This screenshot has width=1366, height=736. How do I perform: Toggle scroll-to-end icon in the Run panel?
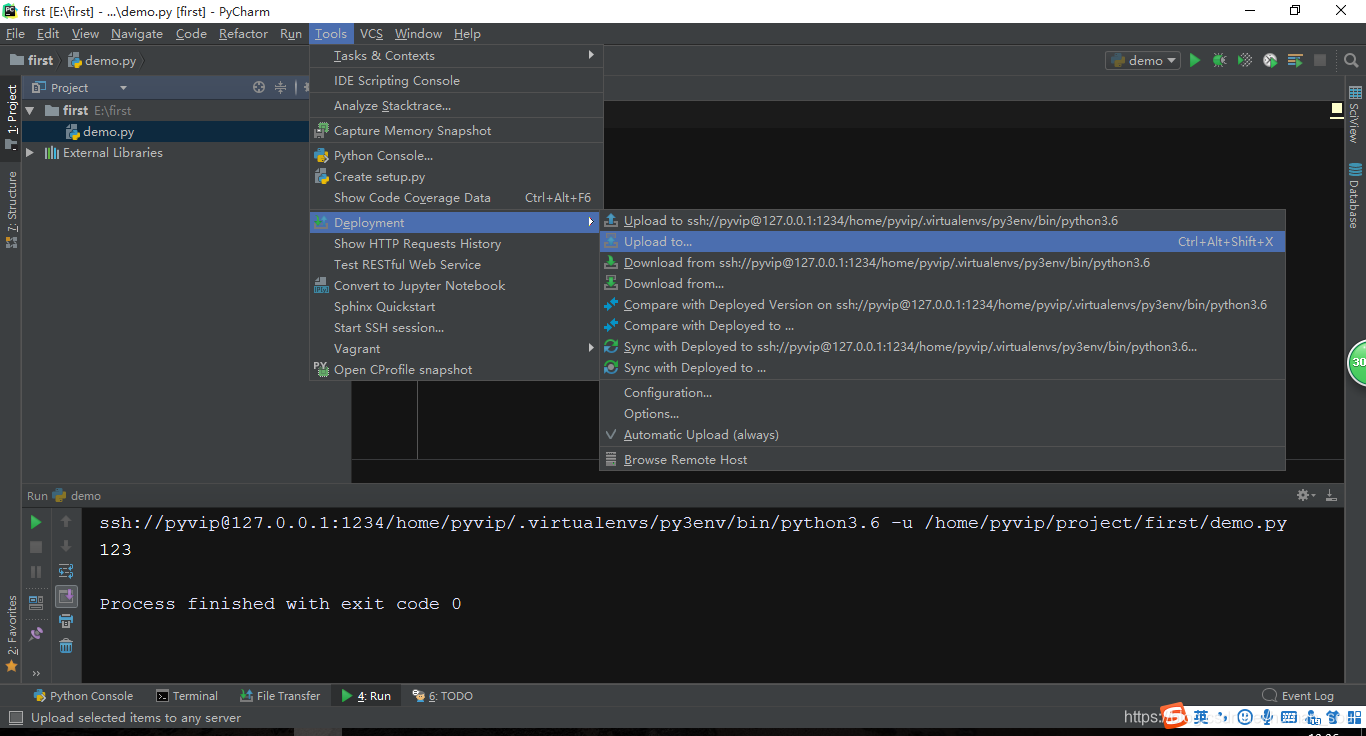click(x=66, y=597)
